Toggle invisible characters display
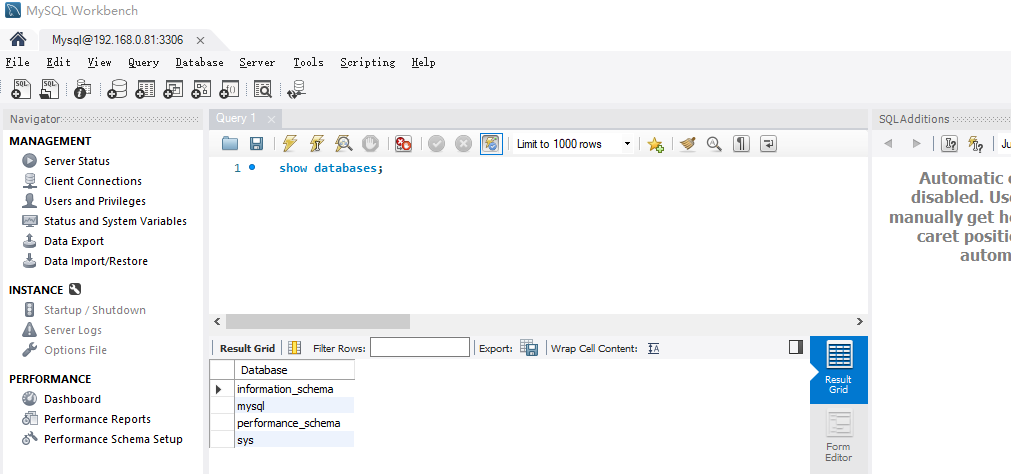Screen dimensions: 1011x474 click(741, 144)
